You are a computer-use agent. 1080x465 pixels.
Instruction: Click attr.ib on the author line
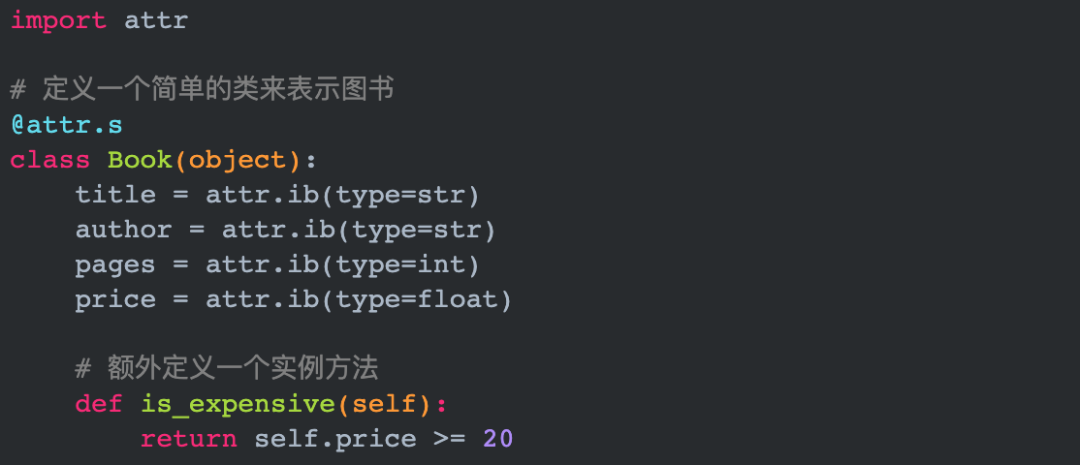pos(278,230)
